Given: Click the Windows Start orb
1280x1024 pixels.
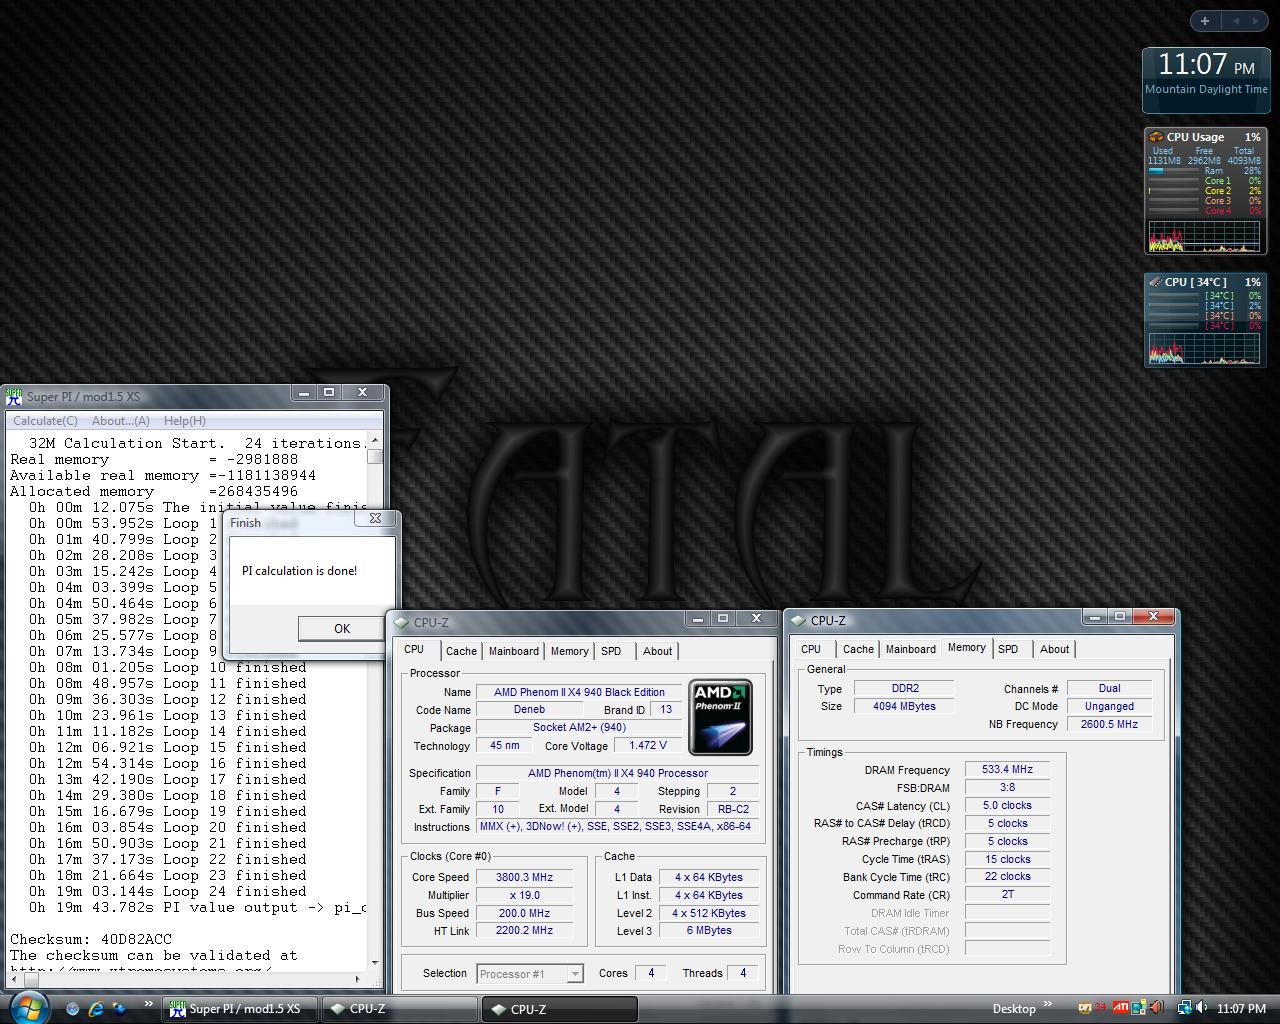Looking at the screenshot, I should 28,1007.
